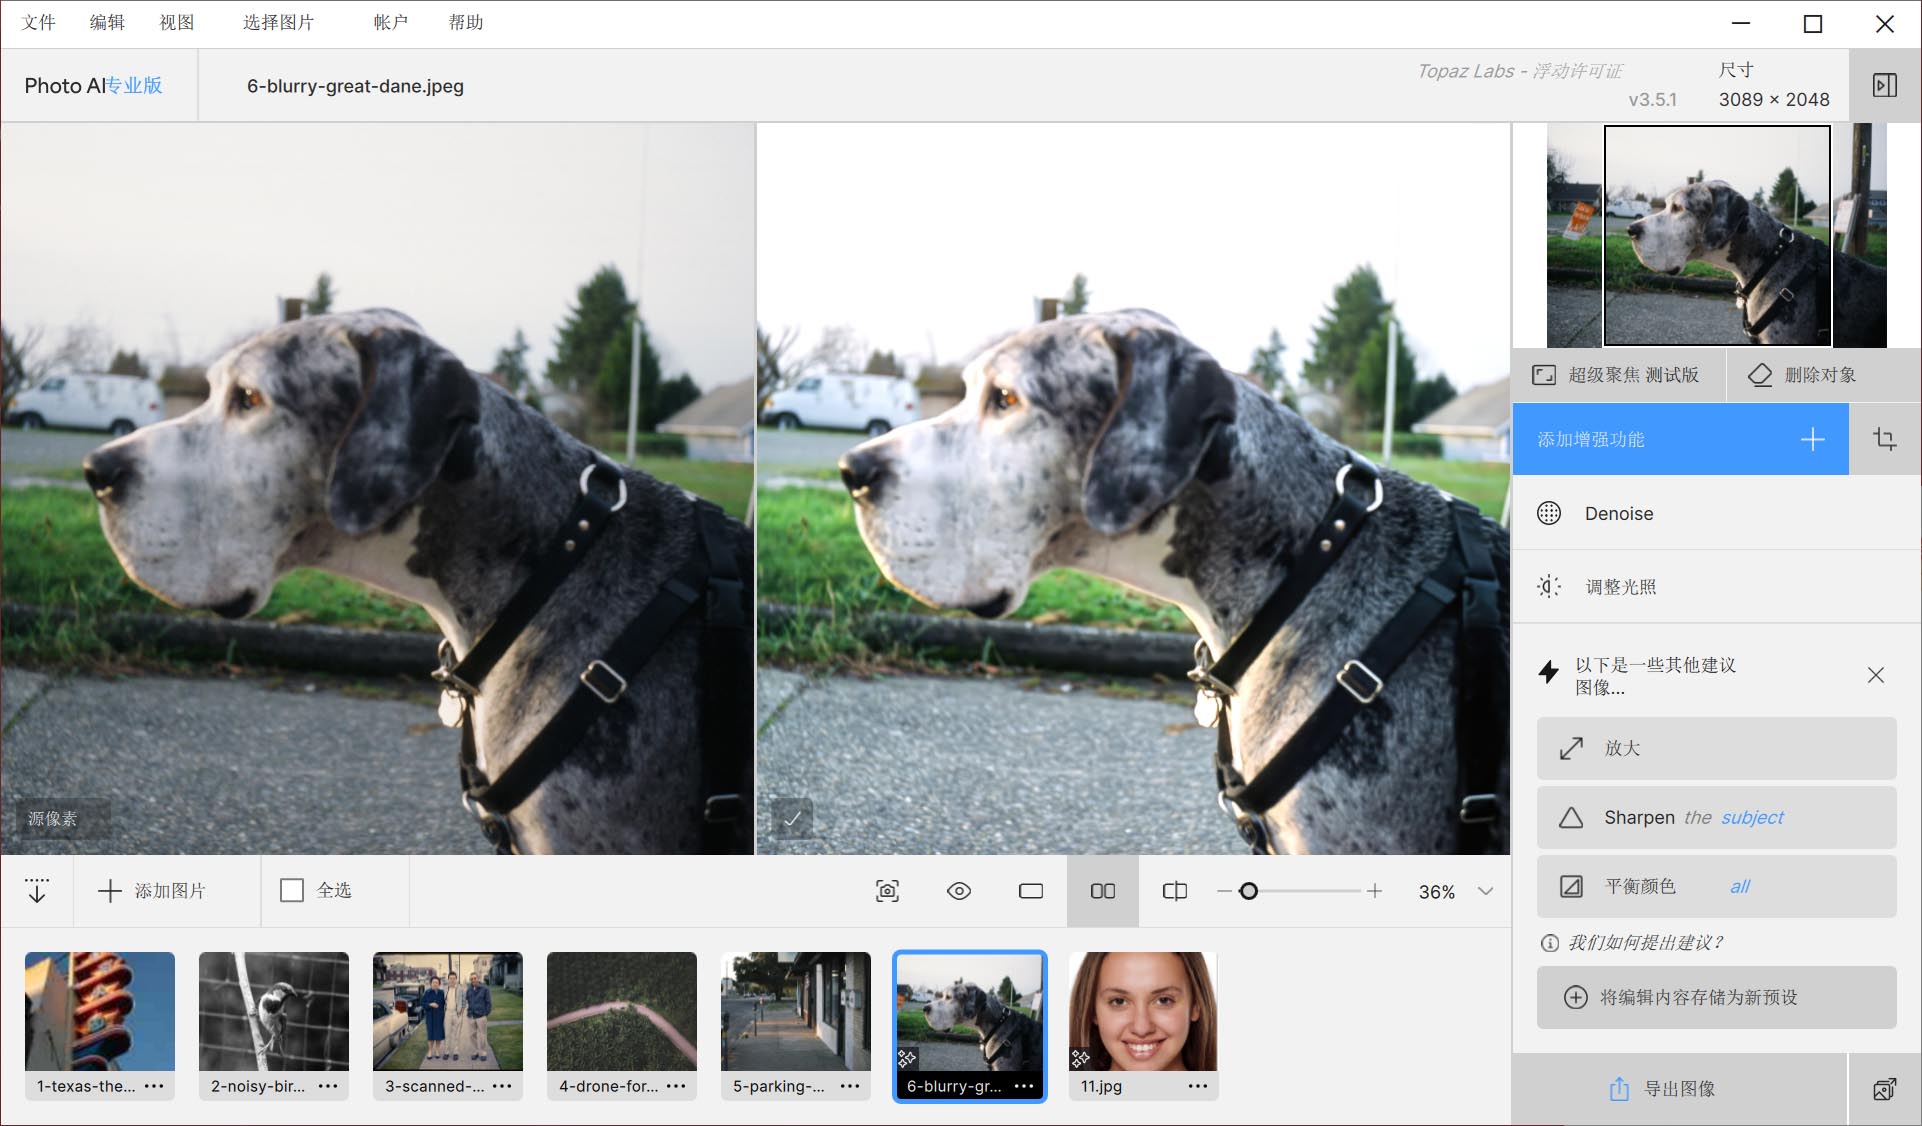1922x1126 pixels.
Task: Open 我们如何提出建议 info link
Action: [x=1633, y=942]
